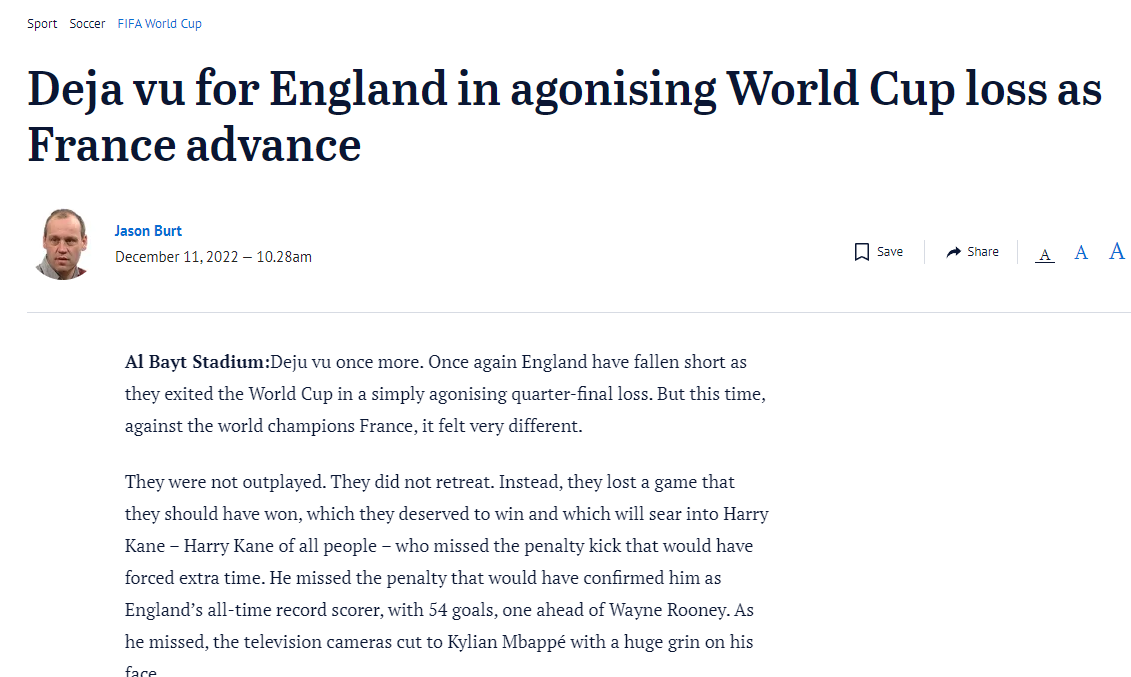Click the bold 'Al Bayt Stadium:' dateline
Viewport: 1131px width, 677px height.
point(197,362)
